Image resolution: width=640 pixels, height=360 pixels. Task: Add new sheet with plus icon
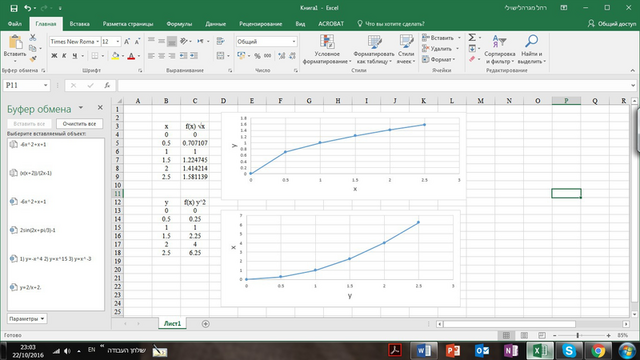point(206,324)
